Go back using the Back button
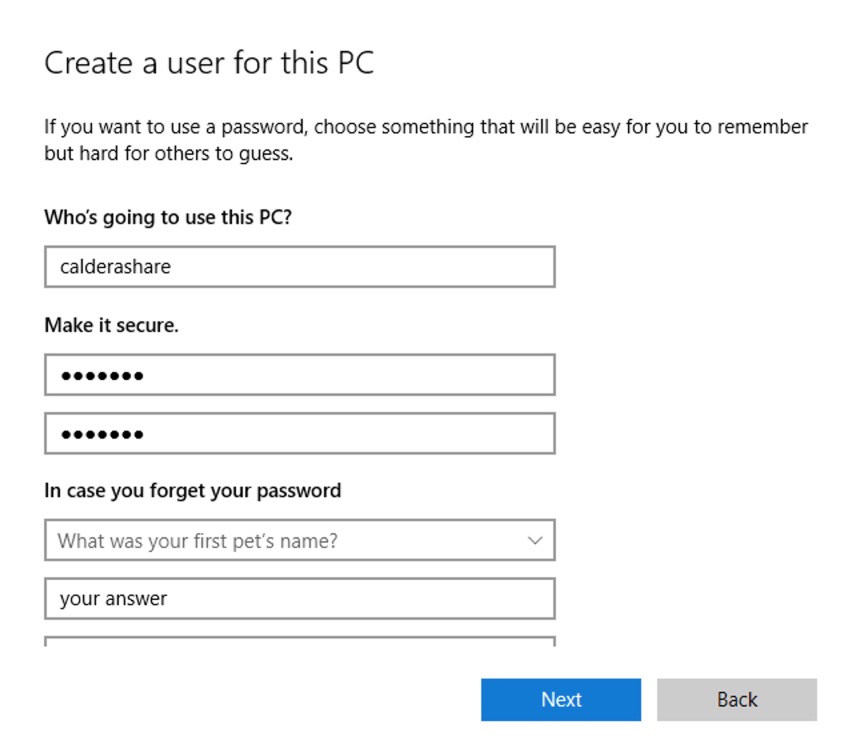Viewport: 850px width, 752px height. click(x=736, y=700)
